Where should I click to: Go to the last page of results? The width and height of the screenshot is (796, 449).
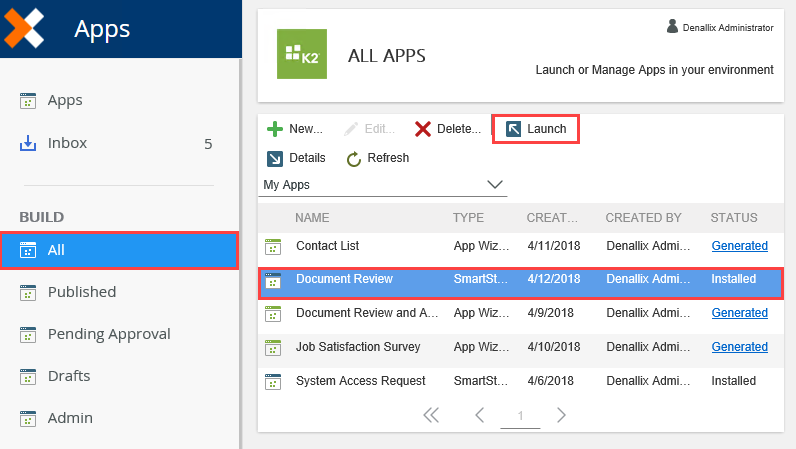pos(431,415)
